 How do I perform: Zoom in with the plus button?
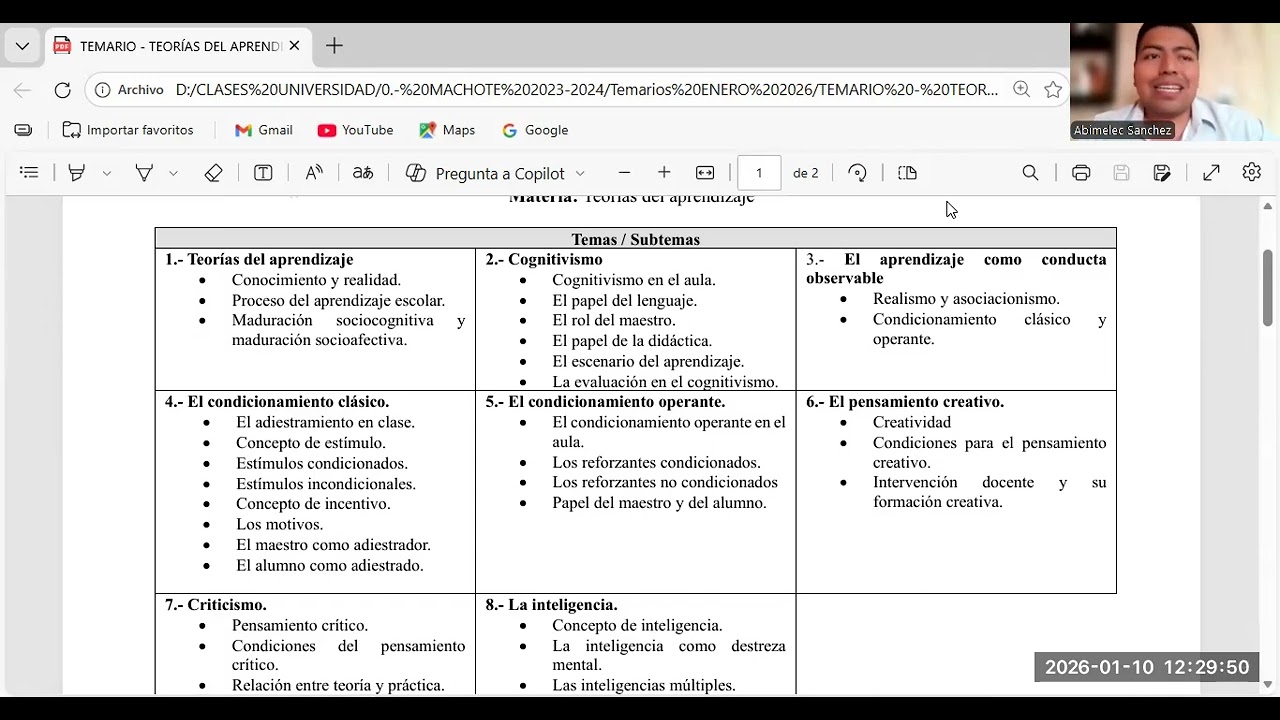click(664, 173)
